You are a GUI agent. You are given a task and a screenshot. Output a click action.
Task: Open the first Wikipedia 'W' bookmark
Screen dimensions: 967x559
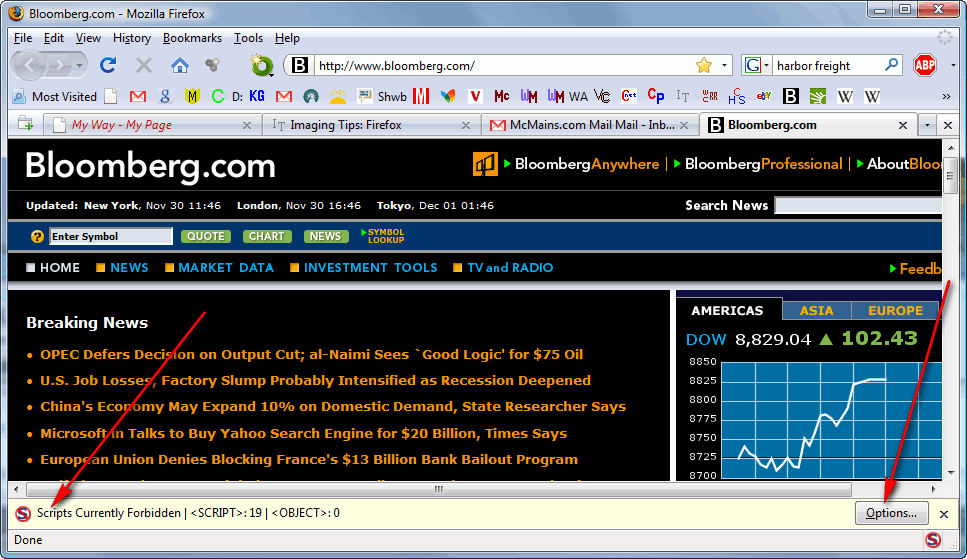[x=845, y=96]
